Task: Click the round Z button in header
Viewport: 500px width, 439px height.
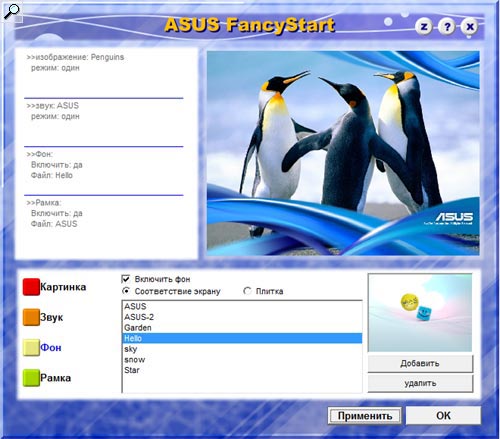Action: point(424,27)
